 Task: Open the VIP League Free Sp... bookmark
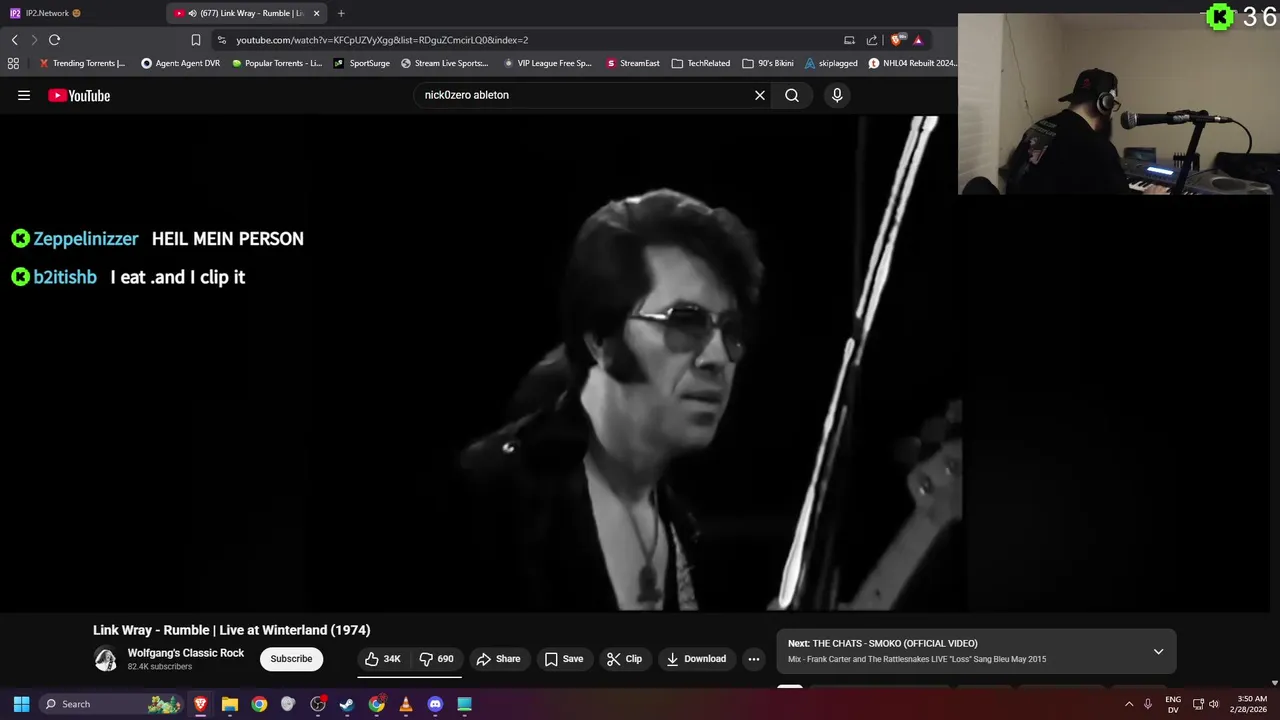548,63
